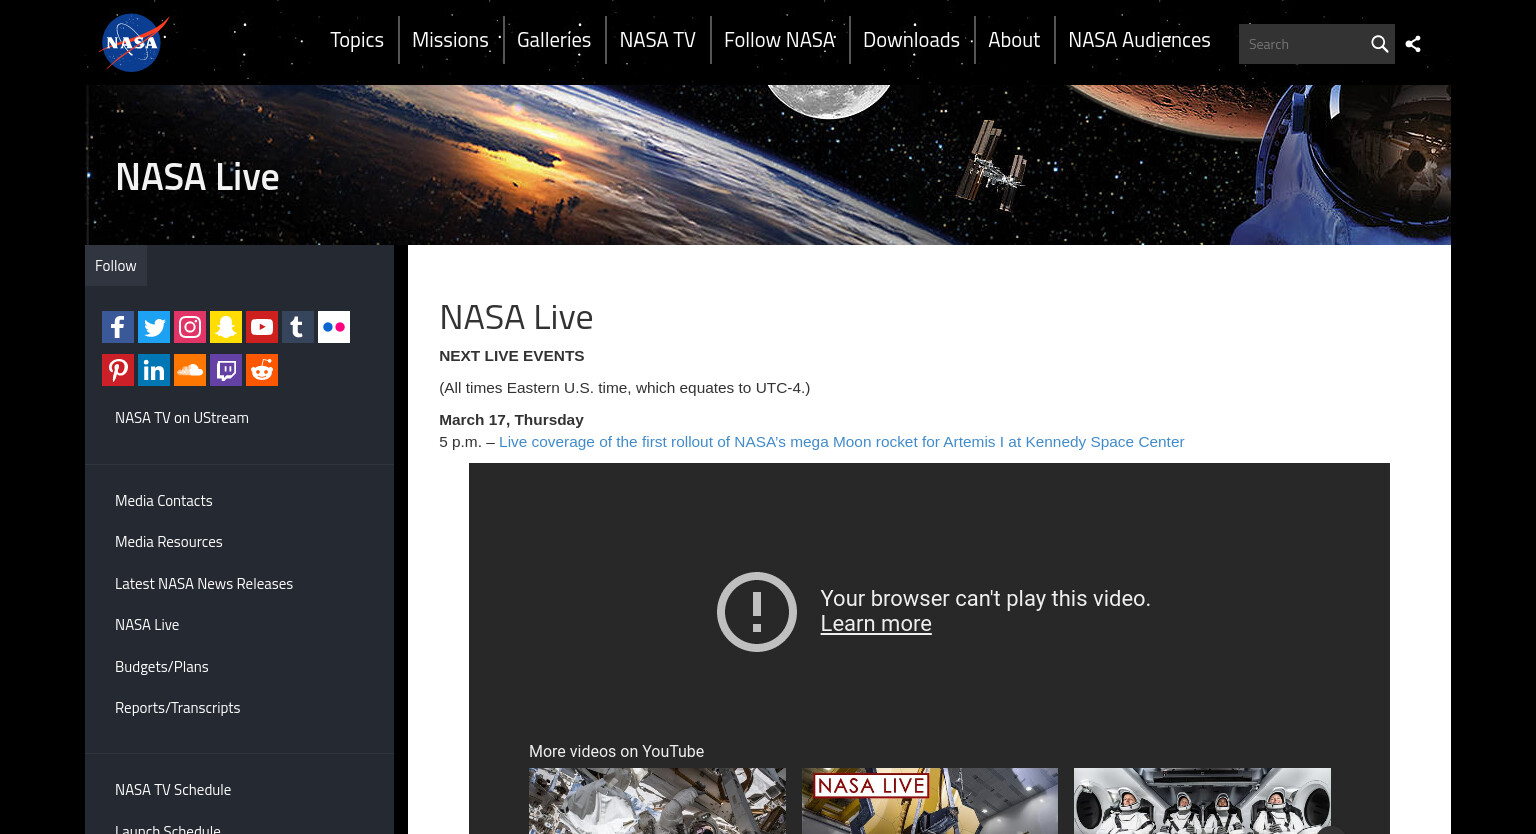Image resolution: width=1536 pixels, height=834 pixels.
Task: Click into the Search field
Action: (1302, 44)
